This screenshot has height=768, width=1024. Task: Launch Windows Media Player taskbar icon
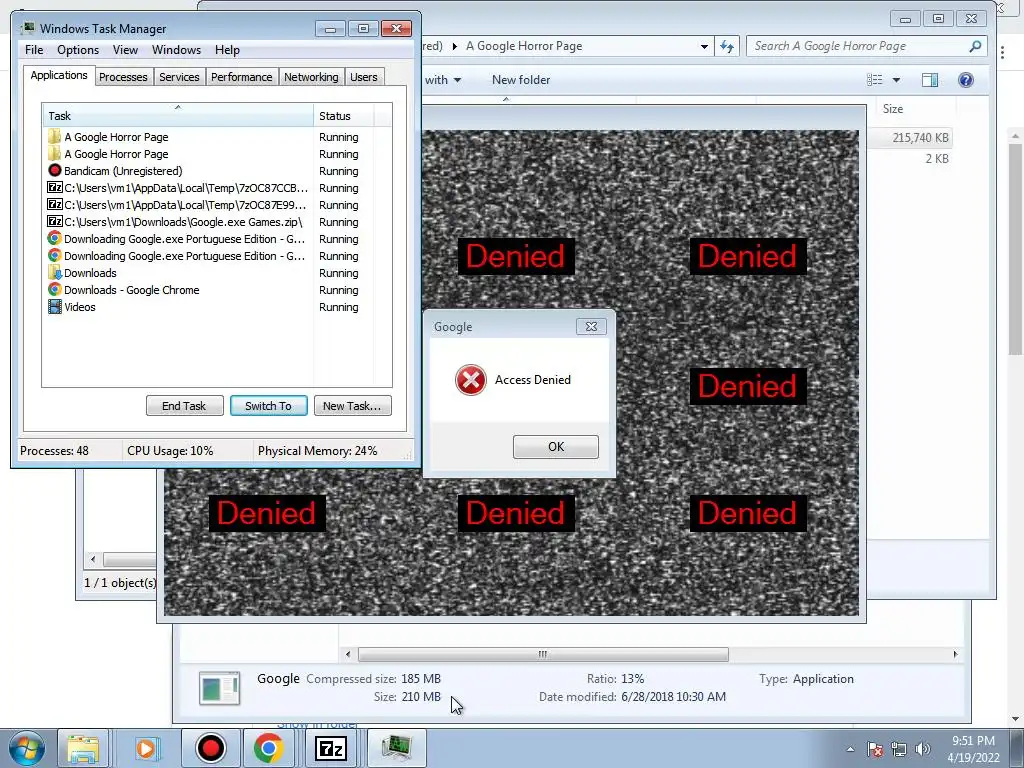coord(146,748)
